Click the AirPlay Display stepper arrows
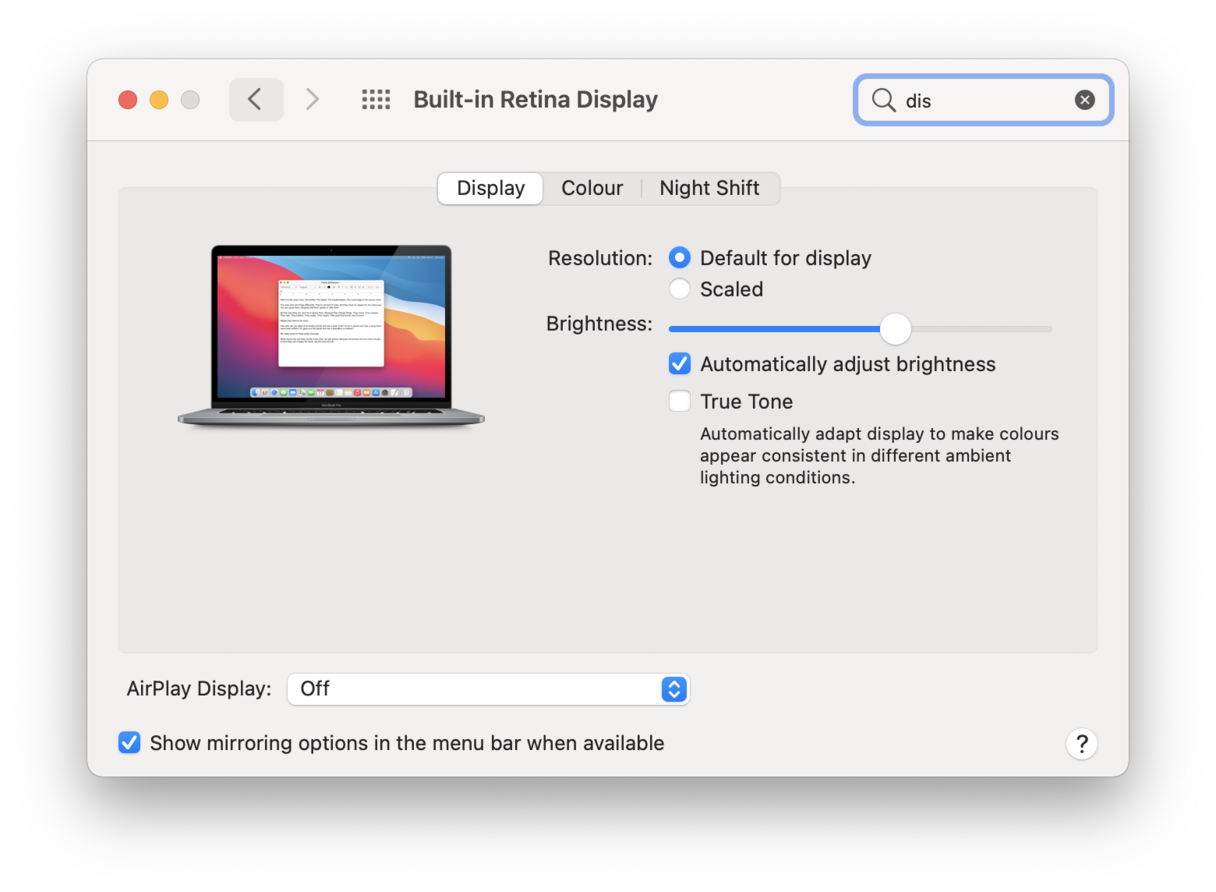This screenshot has width=1216, height=892. pos(673,689)
